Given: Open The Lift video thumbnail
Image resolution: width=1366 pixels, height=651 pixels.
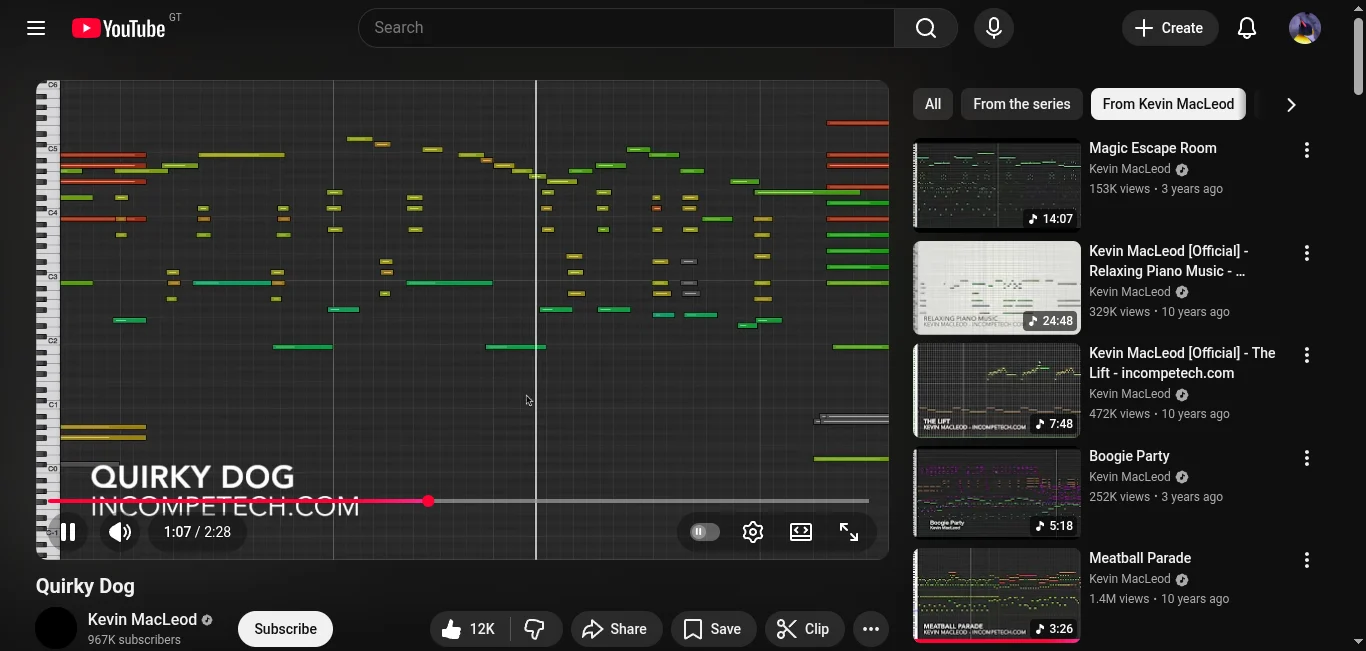Looking at the screenshot, I should pyautogui.click(x=997, y=390).
